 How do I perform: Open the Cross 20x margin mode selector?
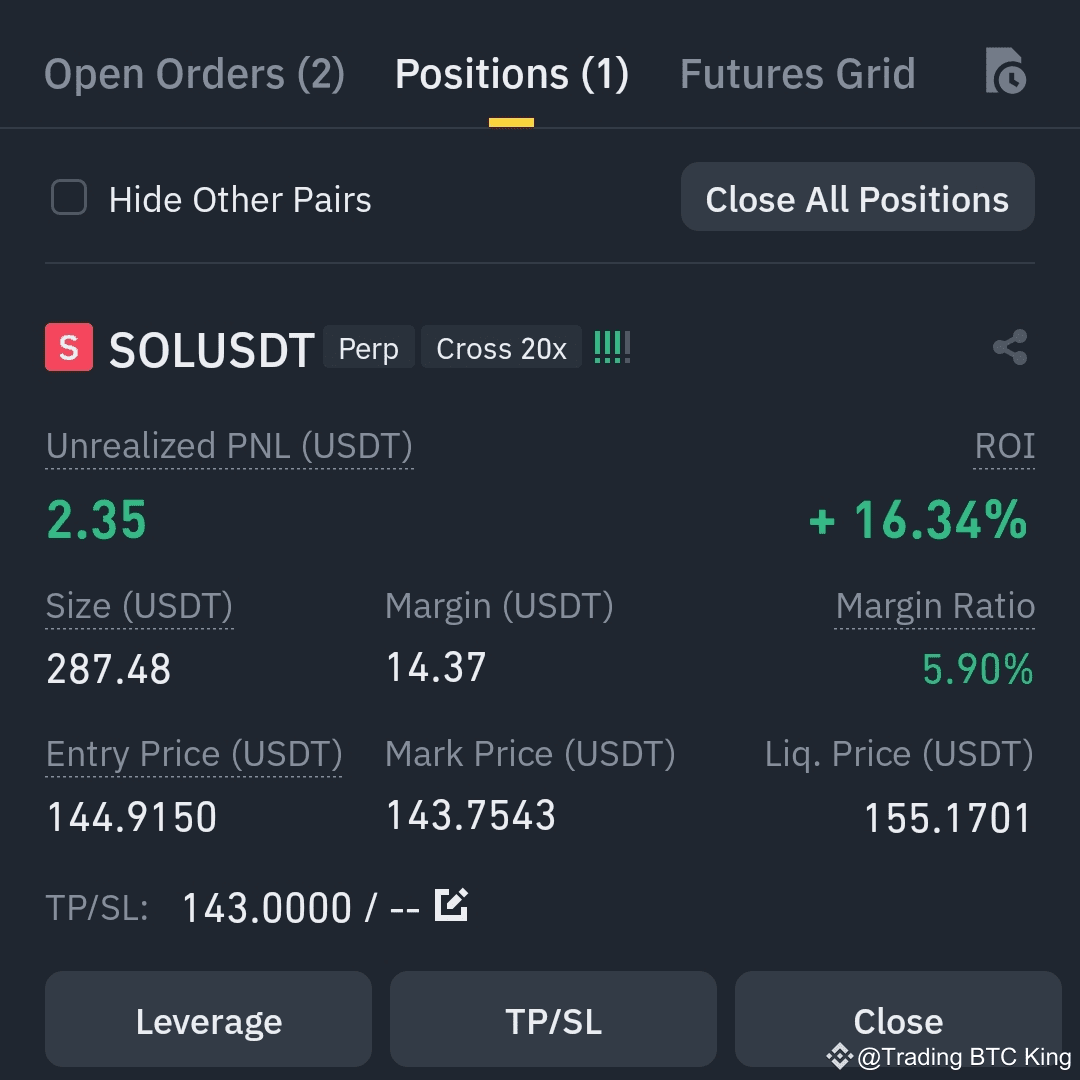point(501,347)
